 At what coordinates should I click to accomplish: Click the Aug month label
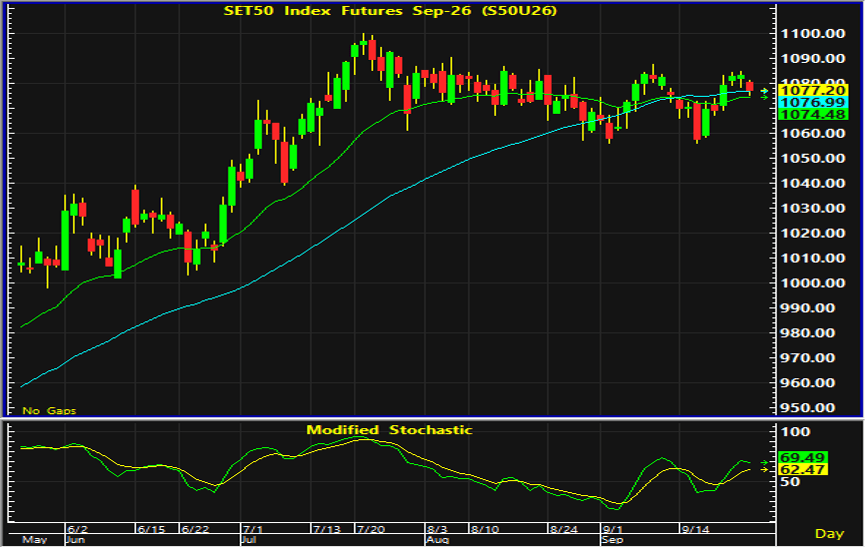tap(437, 540)
